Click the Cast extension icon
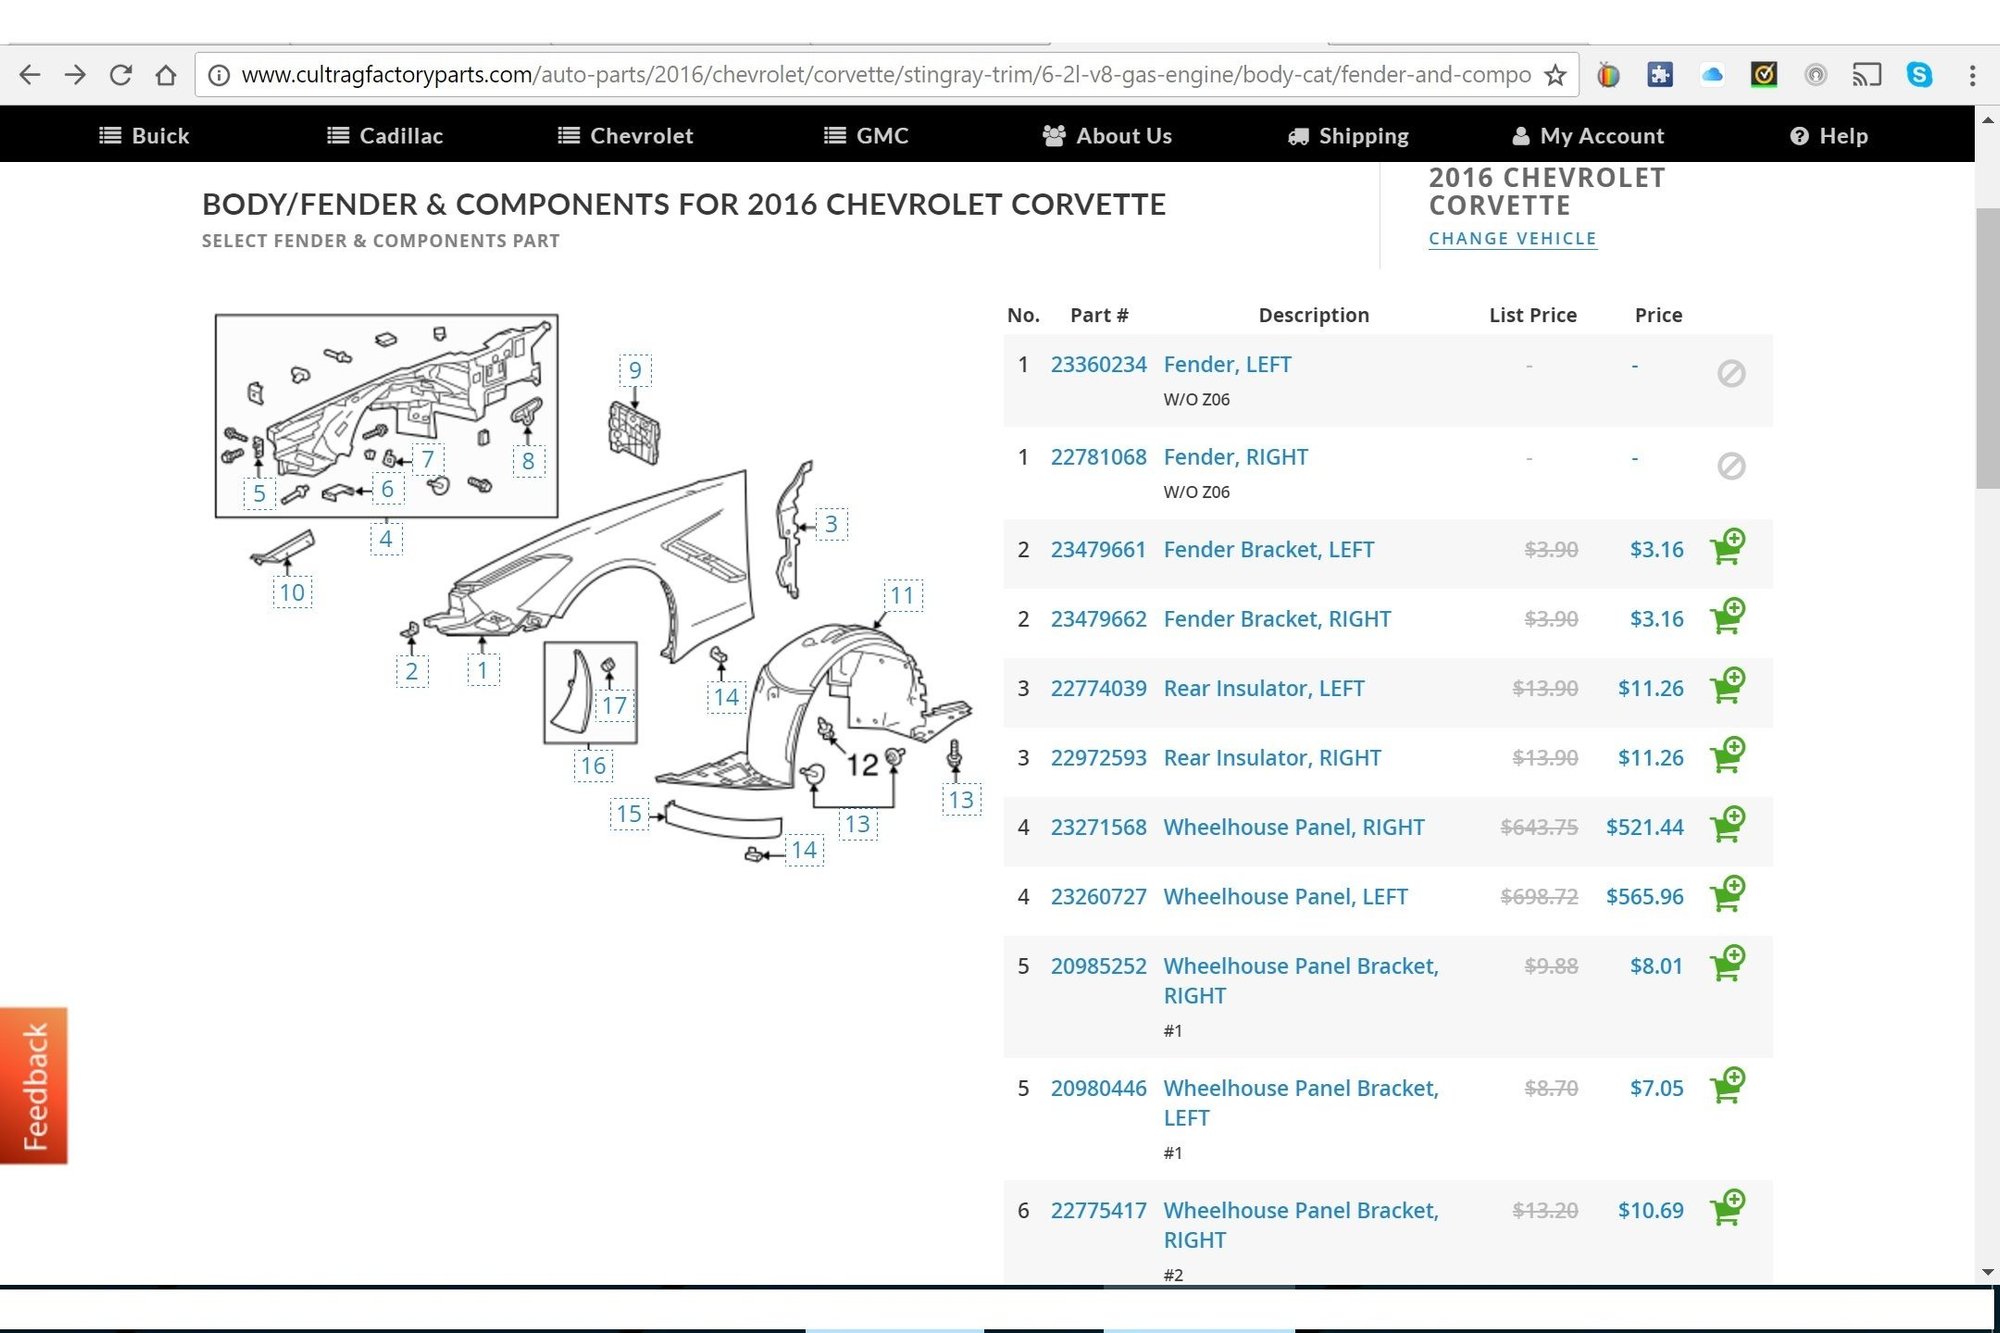 (x=1866, y=75)
